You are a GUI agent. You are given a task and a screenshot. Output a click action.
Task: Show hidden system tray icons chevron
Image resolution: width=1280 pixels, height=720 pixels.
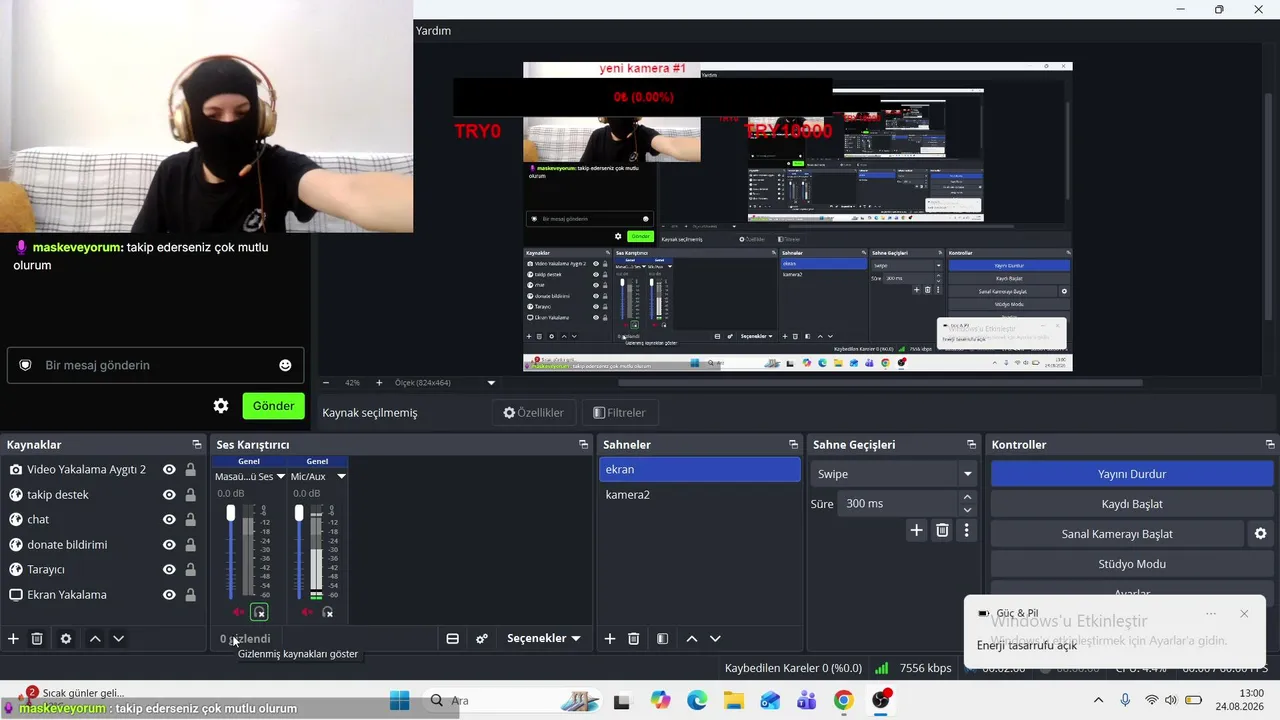coord(1098,700)
